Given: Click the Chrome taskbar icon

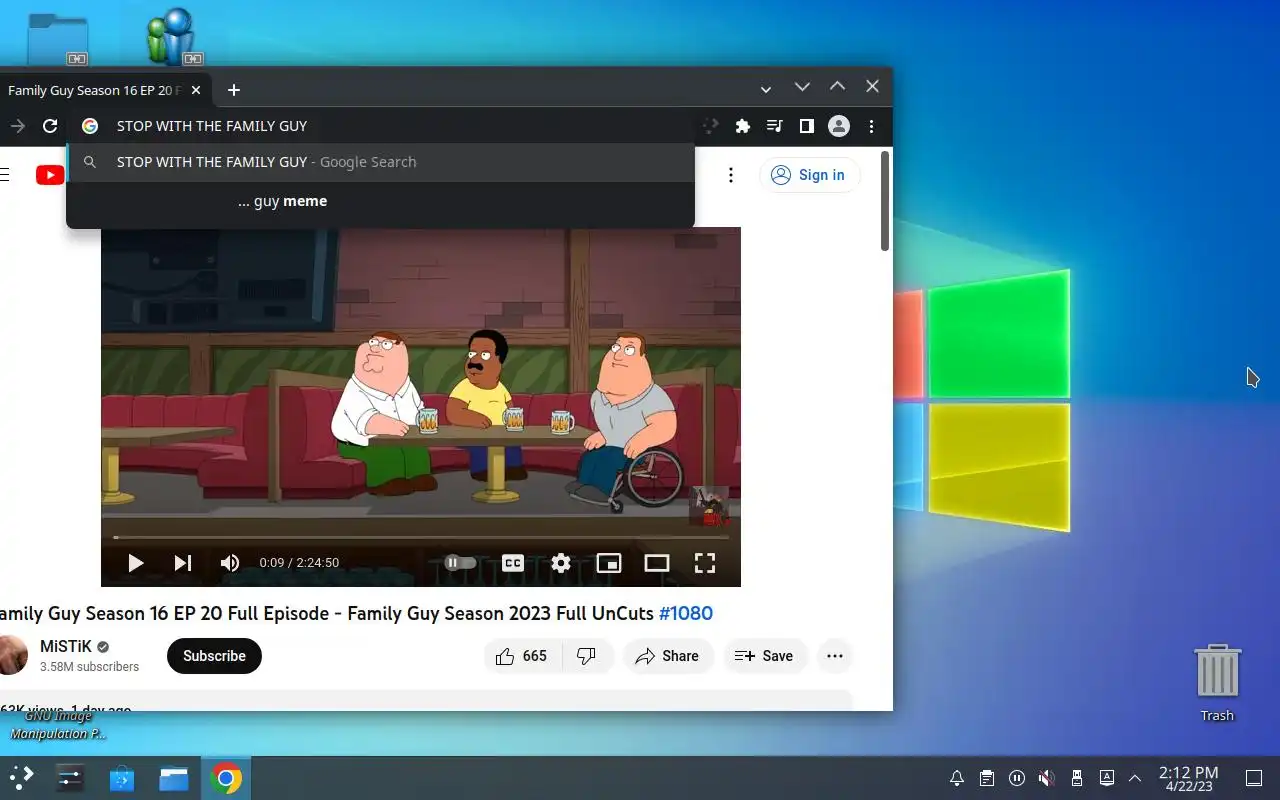Looking at the screenshot, I should pyautogui.click(x=226, y=778).
